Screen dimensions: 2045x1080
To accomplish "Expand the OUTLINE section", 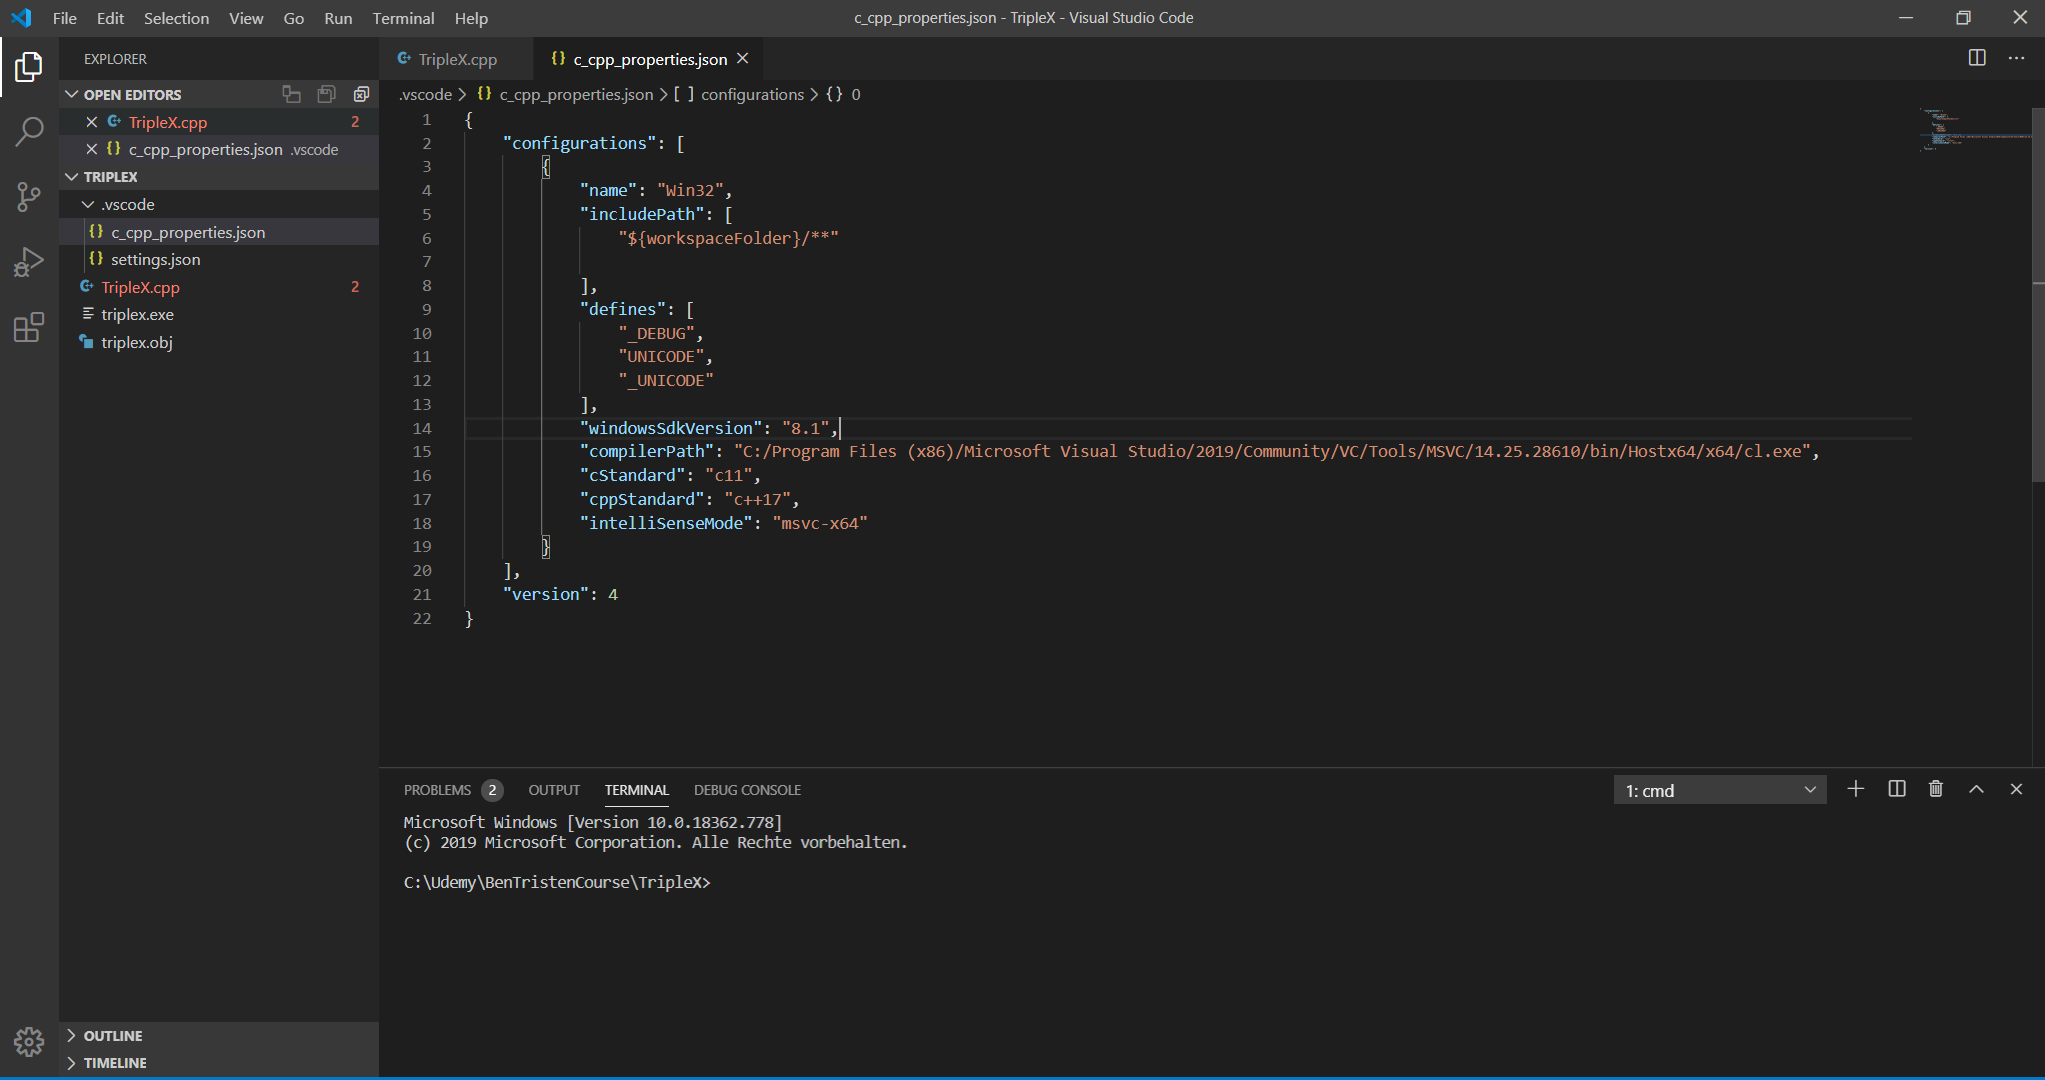I will (x=112, y=1036).
